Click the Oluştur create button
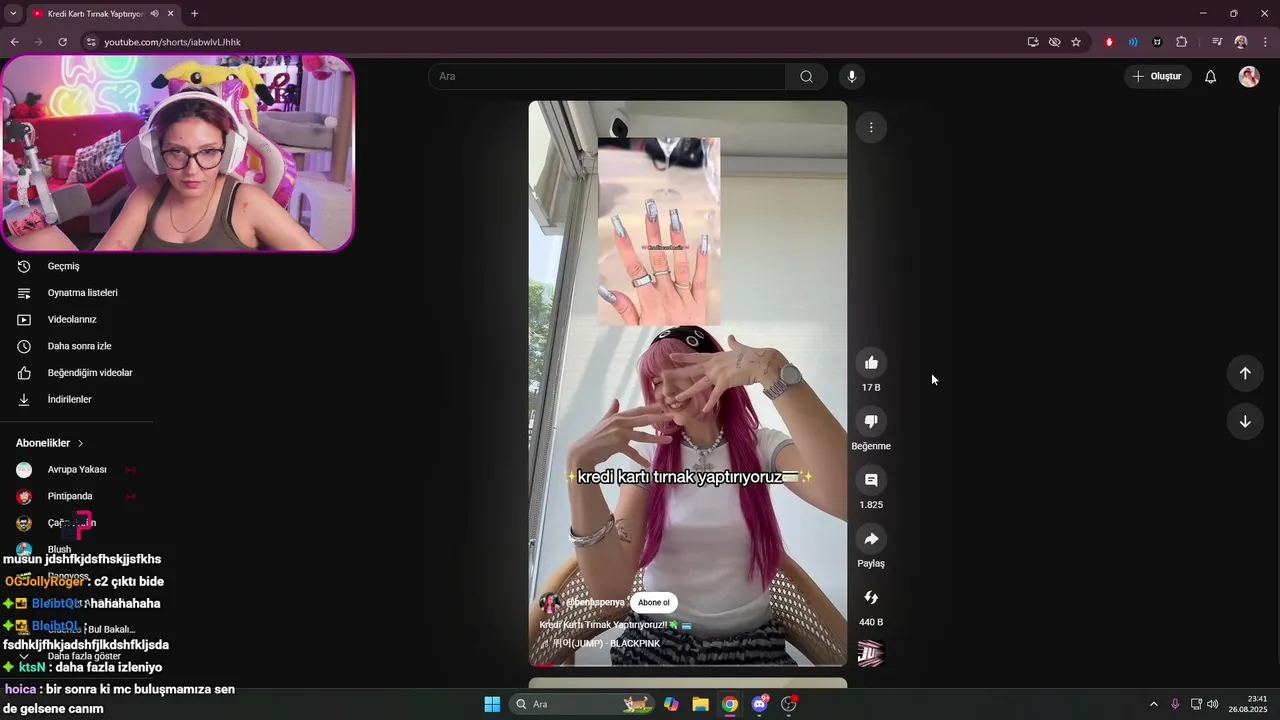 click(x=1157, y=77)
